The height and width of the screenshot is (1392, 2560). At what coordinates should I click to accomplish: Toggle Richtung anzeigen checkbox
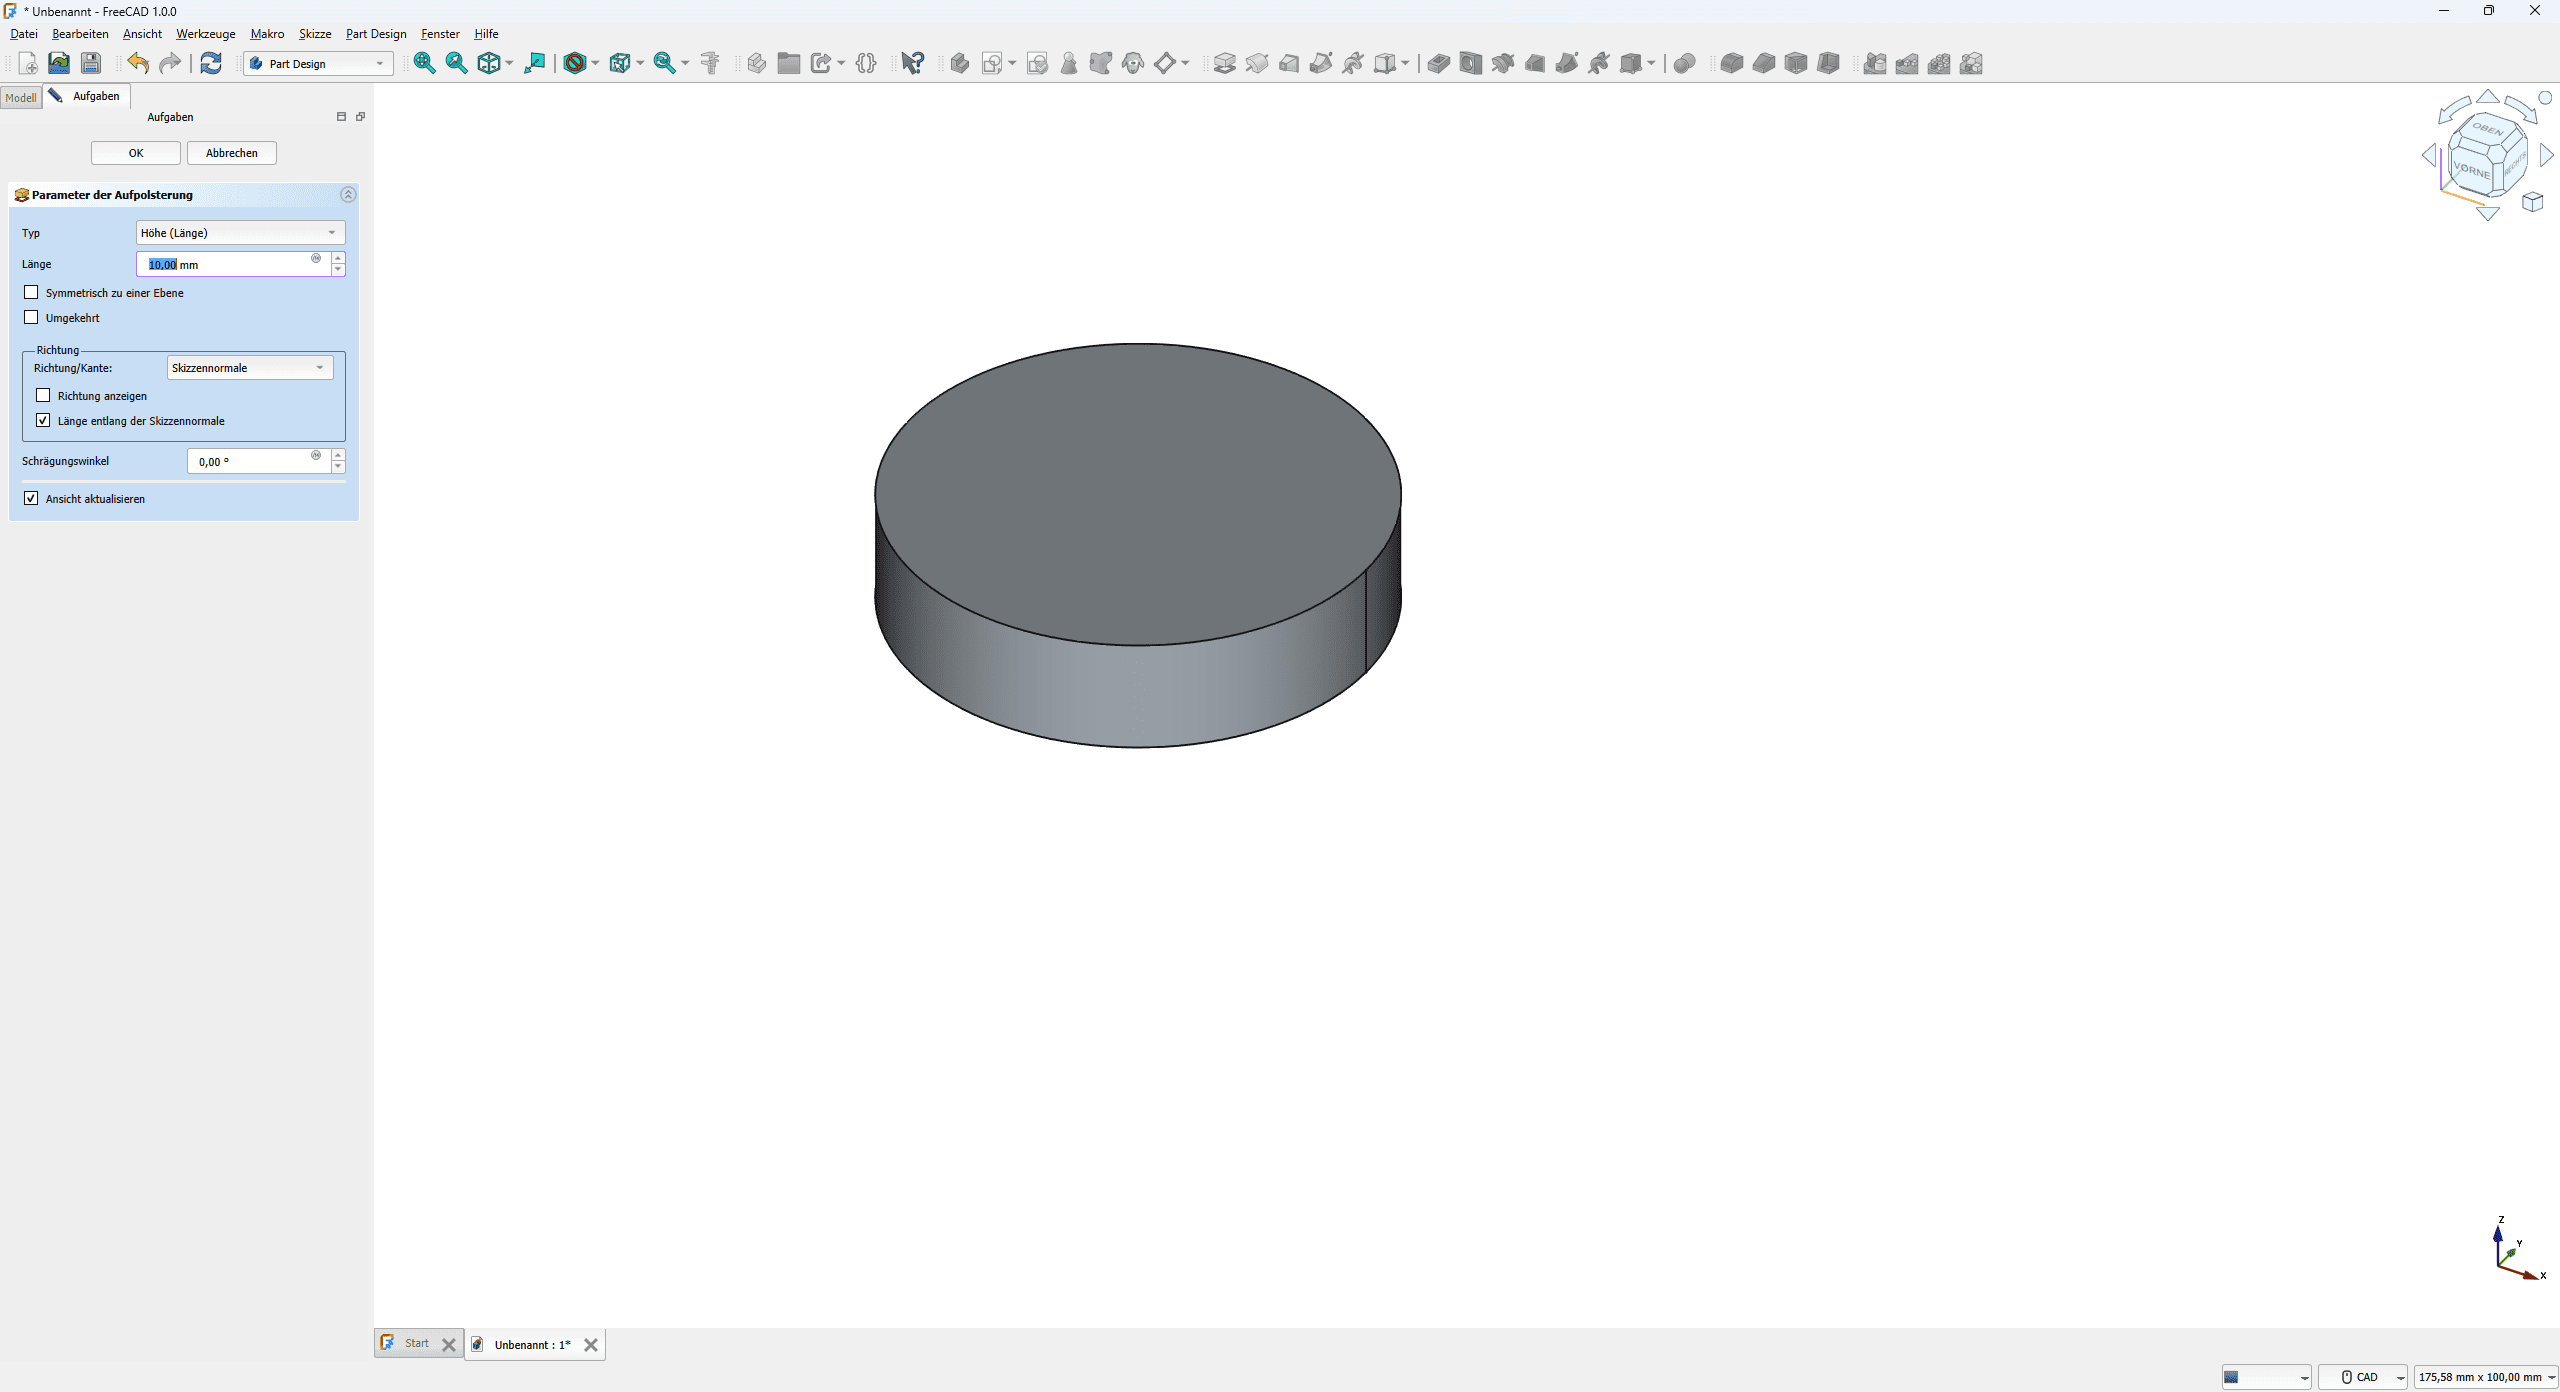point(44,396)
